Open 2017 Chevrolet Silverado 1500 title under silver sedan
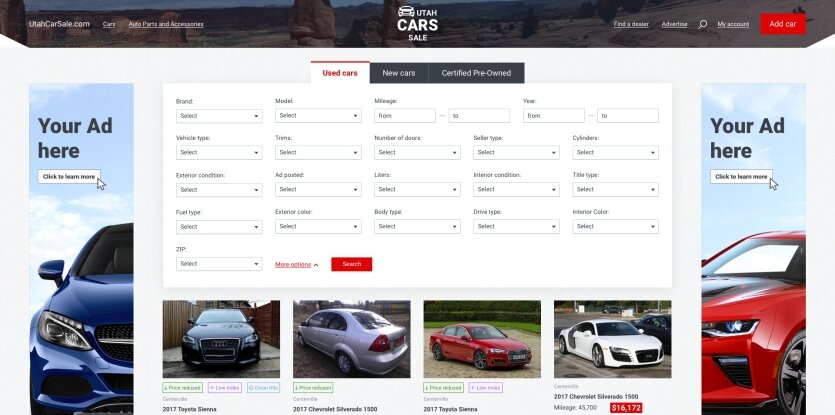This screenshot has width=835, height=415. (x=335, y=410)
